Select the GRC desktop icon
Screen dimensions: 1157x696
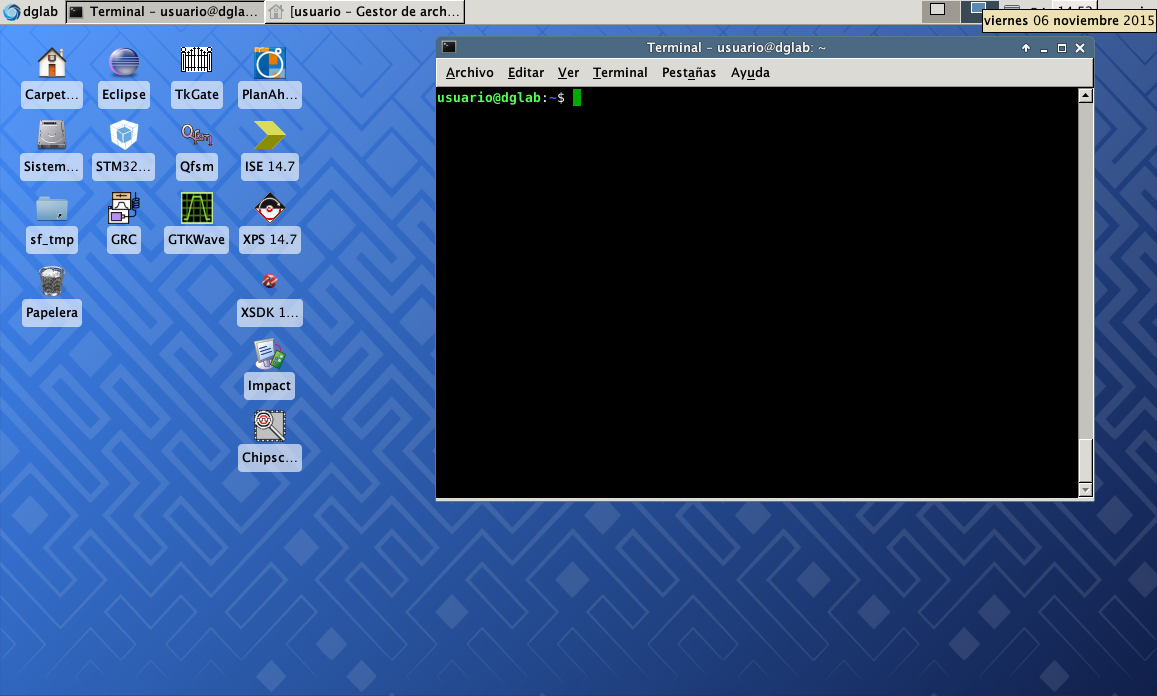tap(124, 209)
